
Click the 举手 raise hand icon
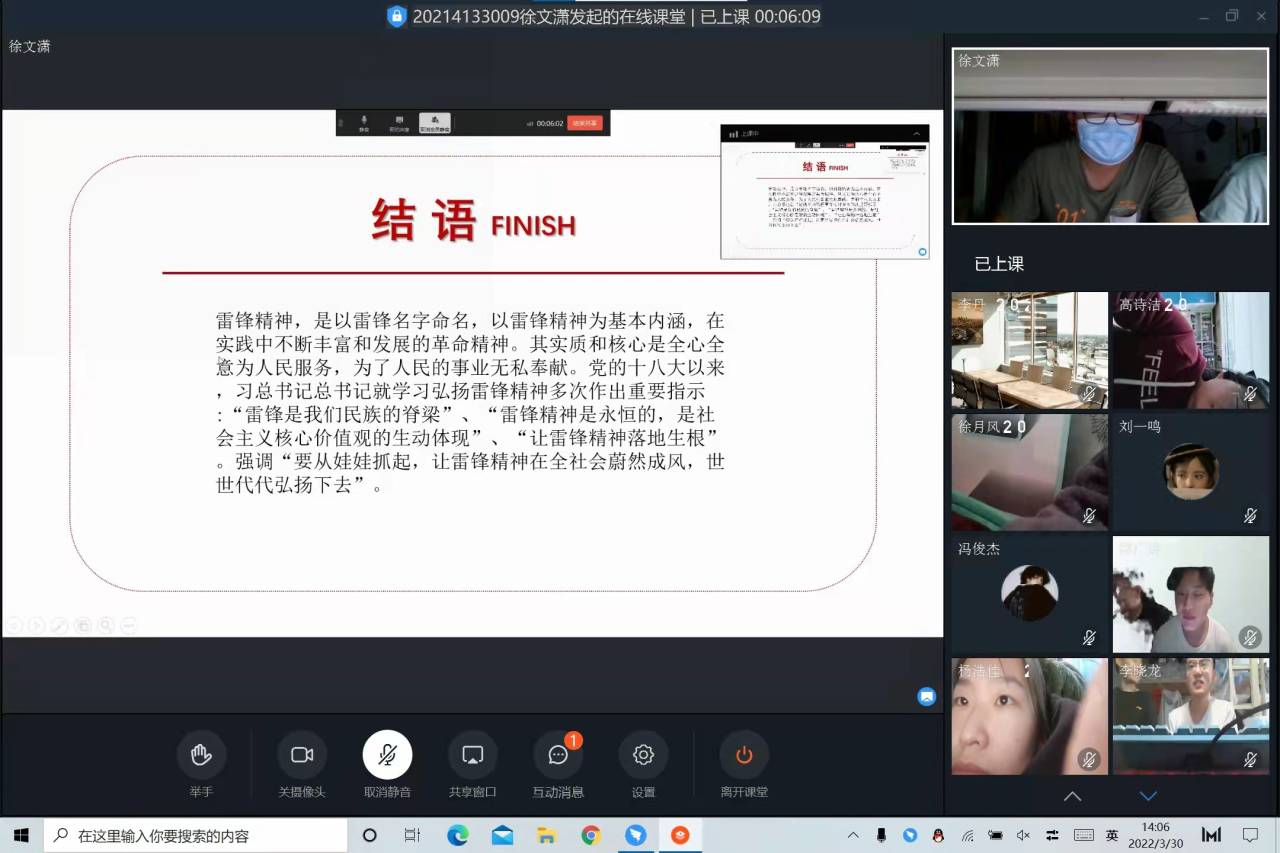(x=201, y=755)
